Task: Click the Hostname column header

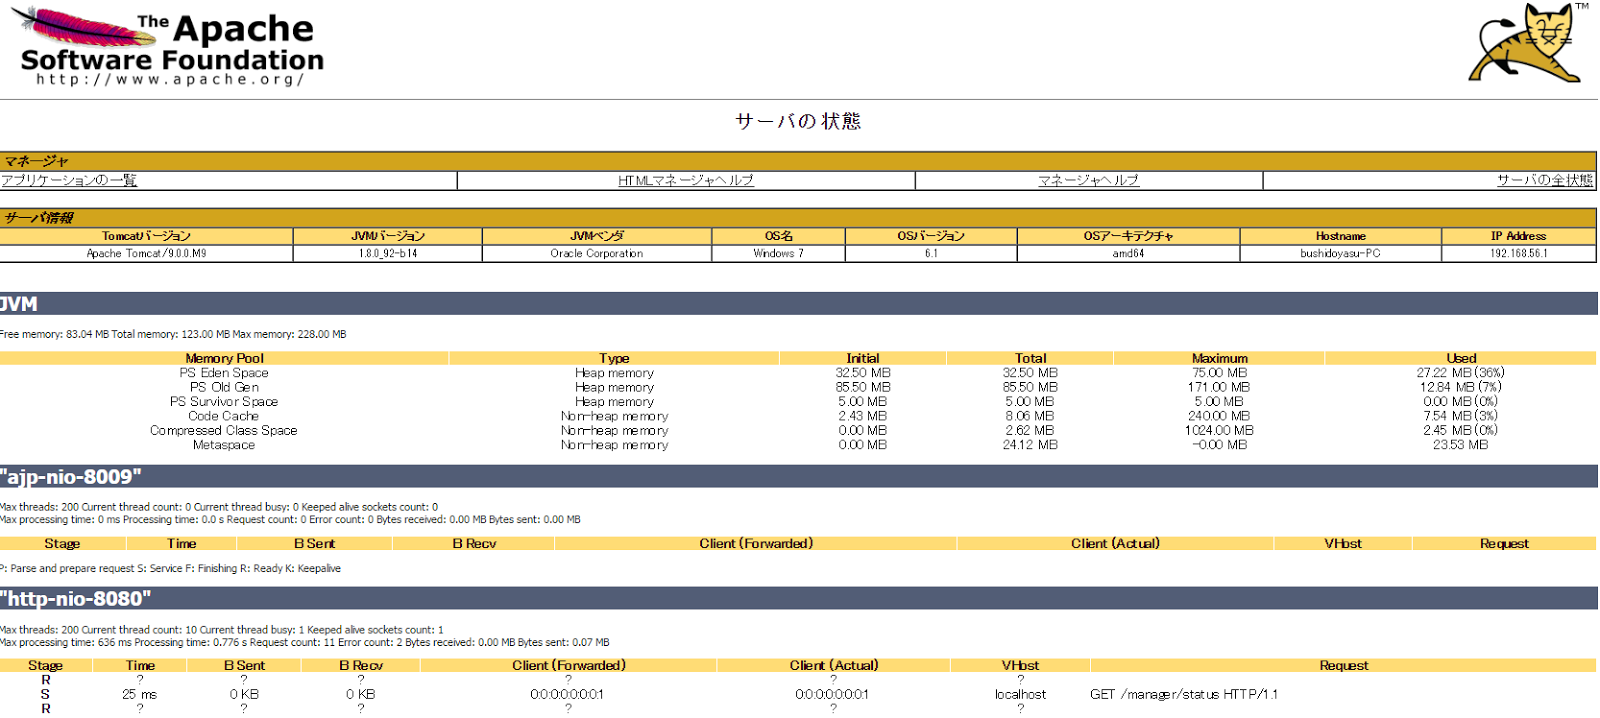Action: pyautogui.click(x=1341, y=236)
